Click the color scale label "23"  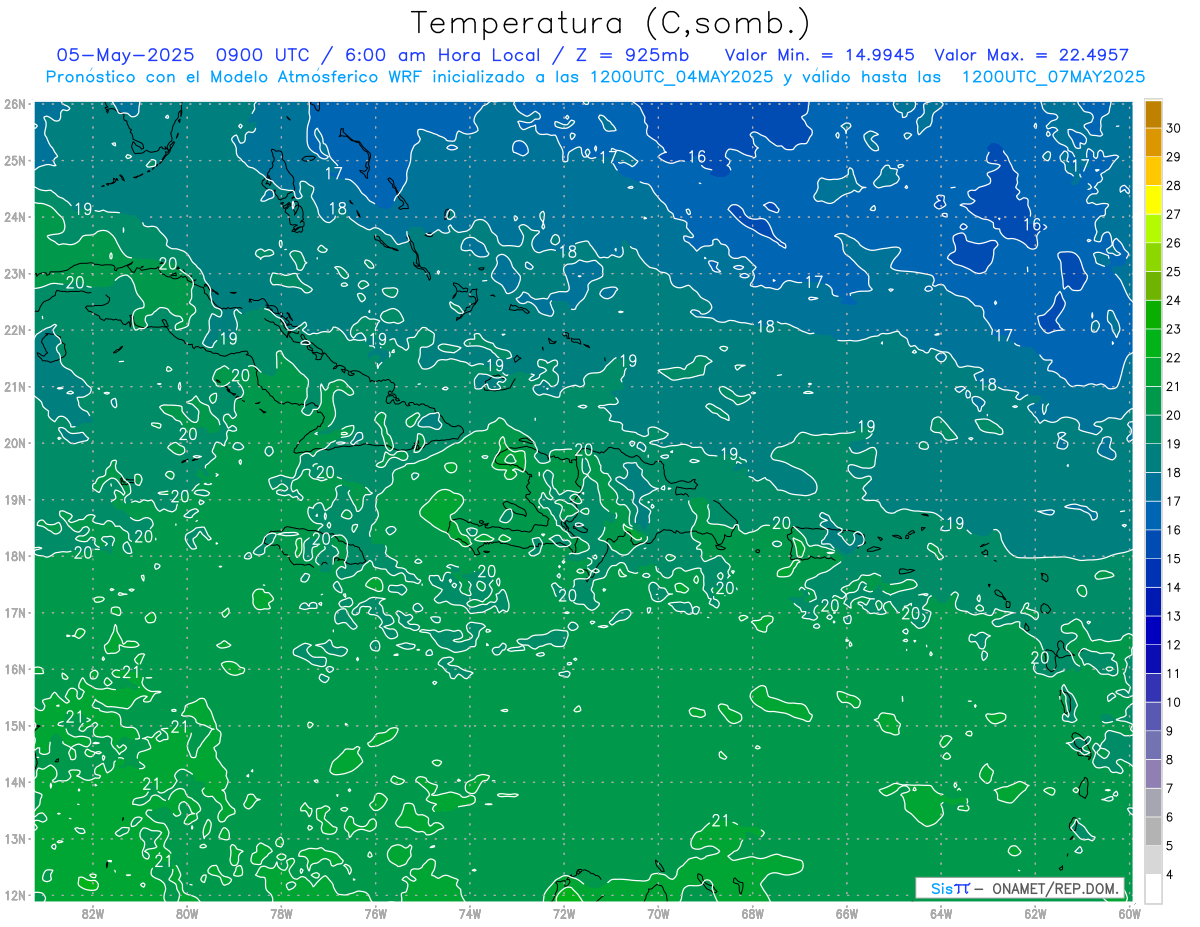click(x=1174, y=329)
